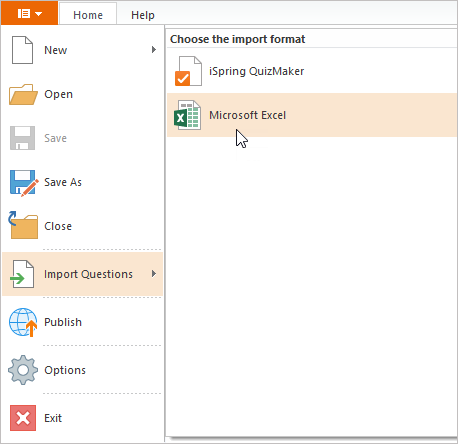Click the Microsoft Excel spreadsheet icon
This screenshot has width=458, height=444.
[x=188, y=115]
